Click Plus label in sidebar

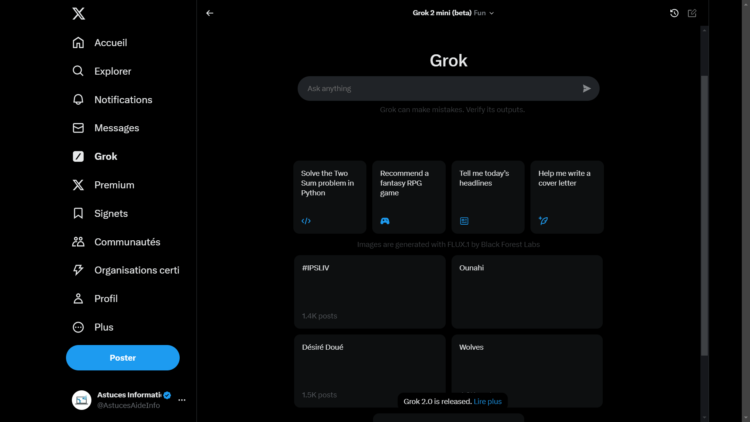(x=104, y=327)
